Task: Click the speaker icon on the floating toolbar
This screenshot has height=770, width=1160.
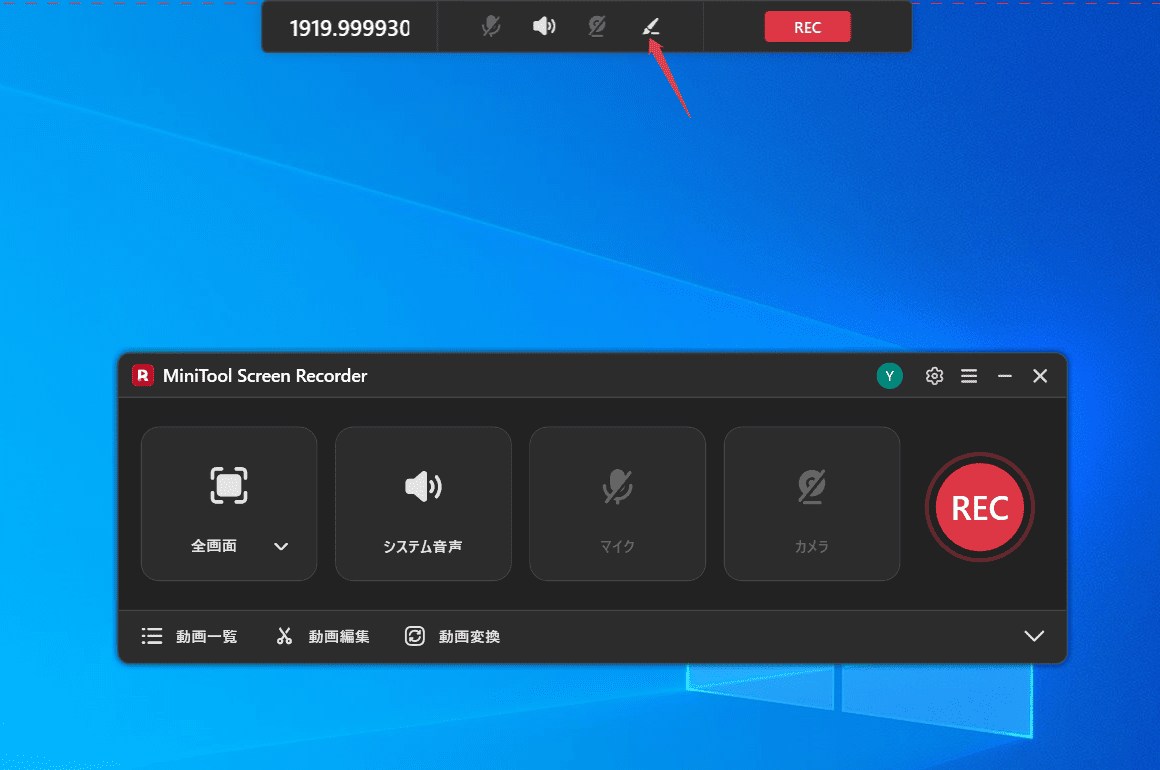Action: coord(544,26)
